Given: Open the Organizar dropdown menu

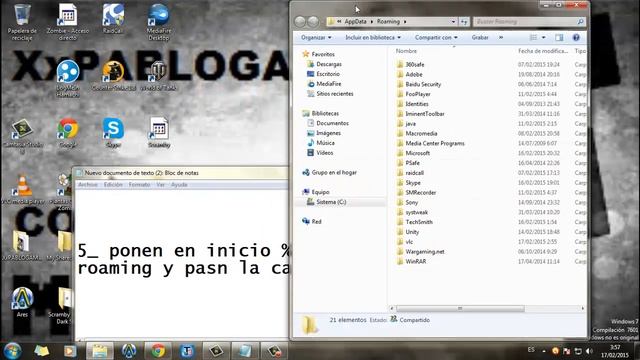Looking at the screenshot, I should point(316,38).
